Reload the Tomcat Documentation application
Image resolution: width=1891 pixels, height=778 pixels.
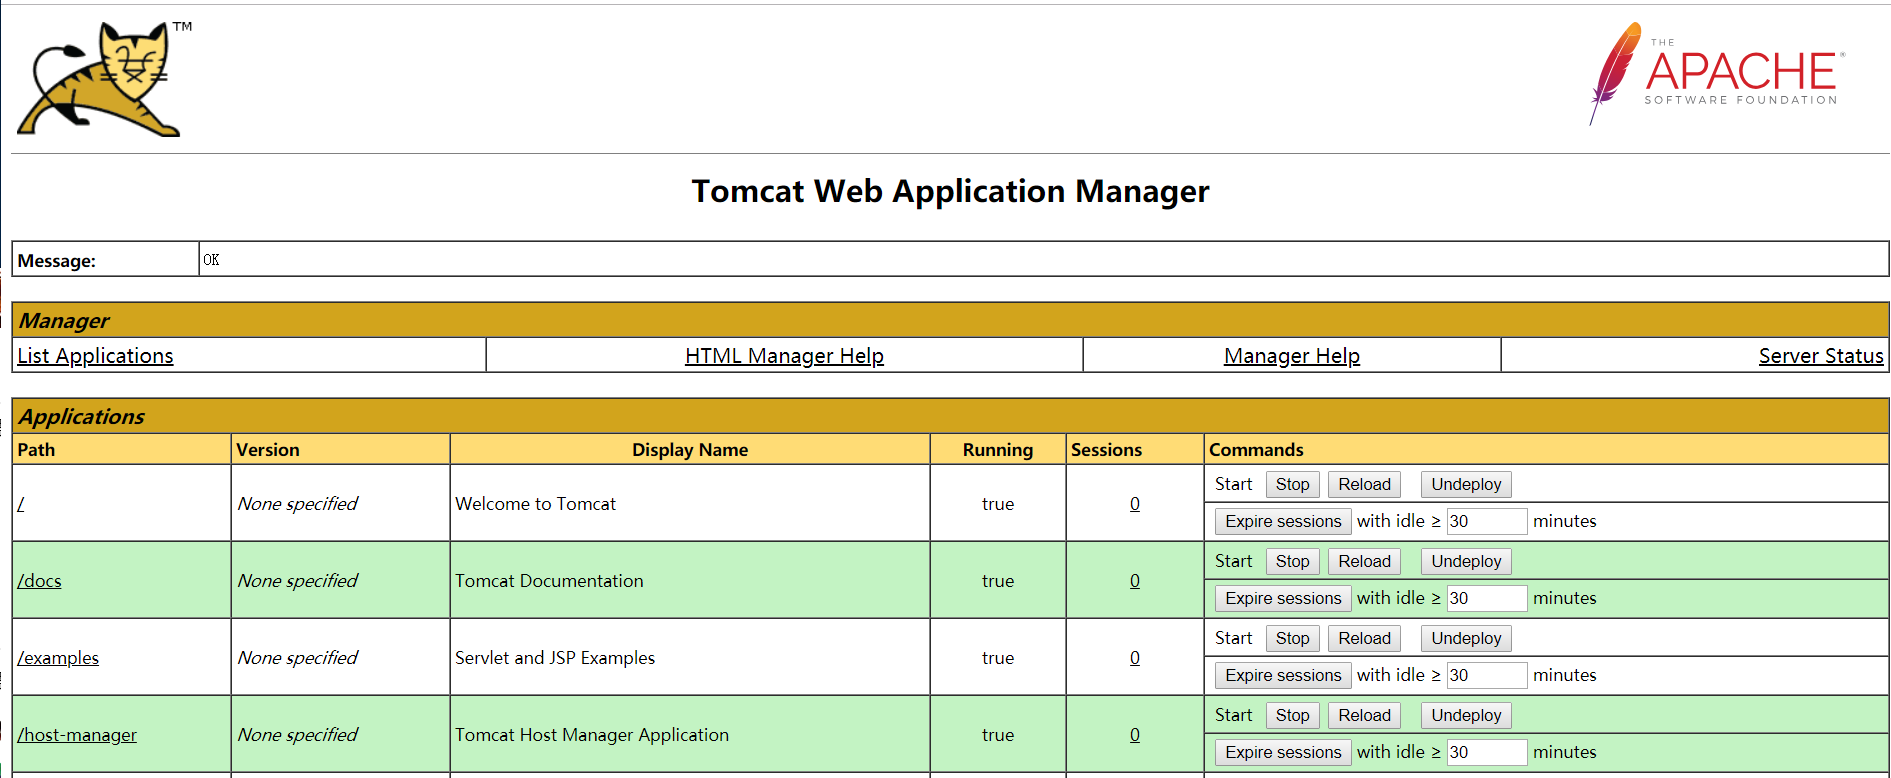pyautogui.click(x=1364, y=561)
